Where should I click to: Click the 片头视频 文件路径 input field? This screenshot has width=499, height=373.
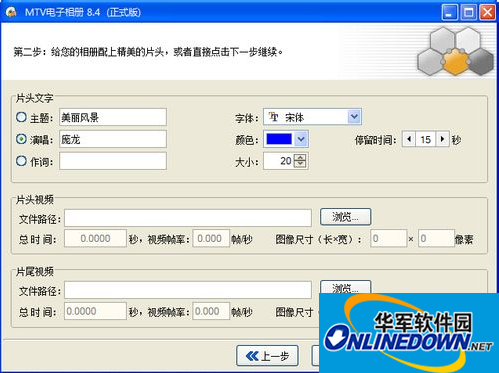click(x=188, y=218)
